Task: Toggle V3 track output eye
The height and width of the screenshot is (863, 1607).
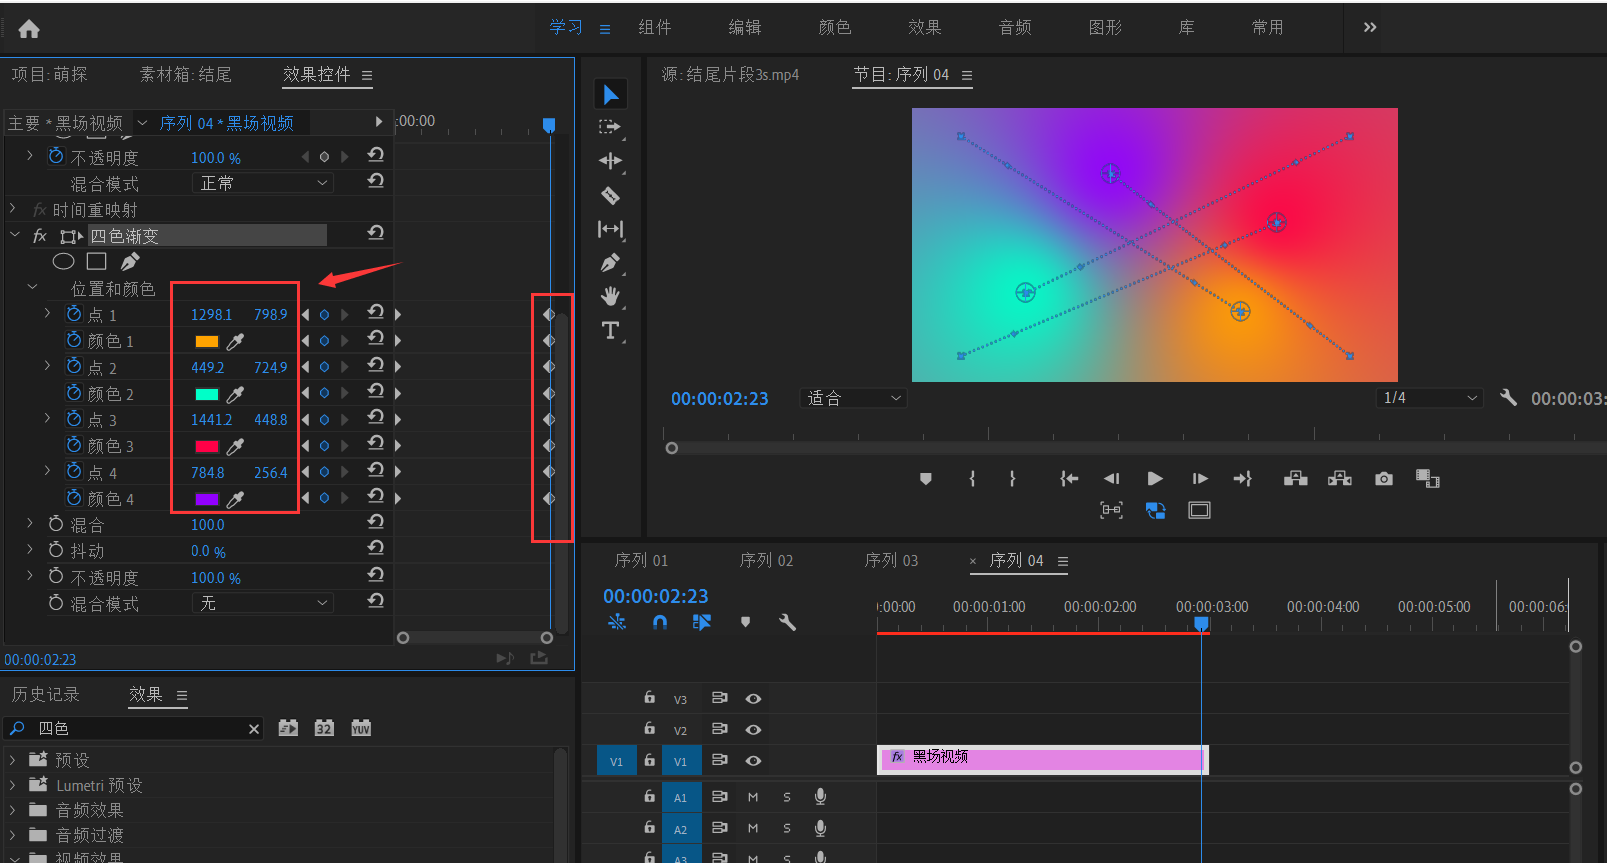Action: coord(754,699)
